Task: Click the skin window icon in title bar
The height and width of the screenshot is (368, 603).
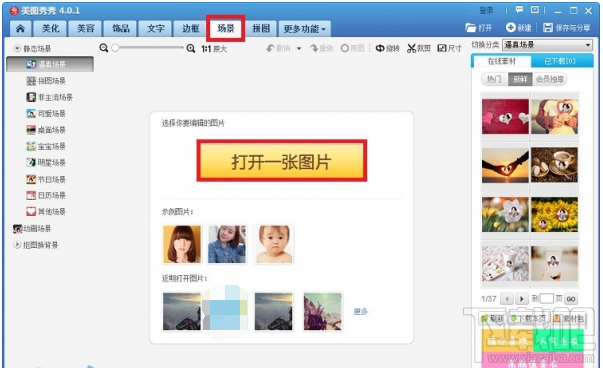Action: tap(535, 10)
